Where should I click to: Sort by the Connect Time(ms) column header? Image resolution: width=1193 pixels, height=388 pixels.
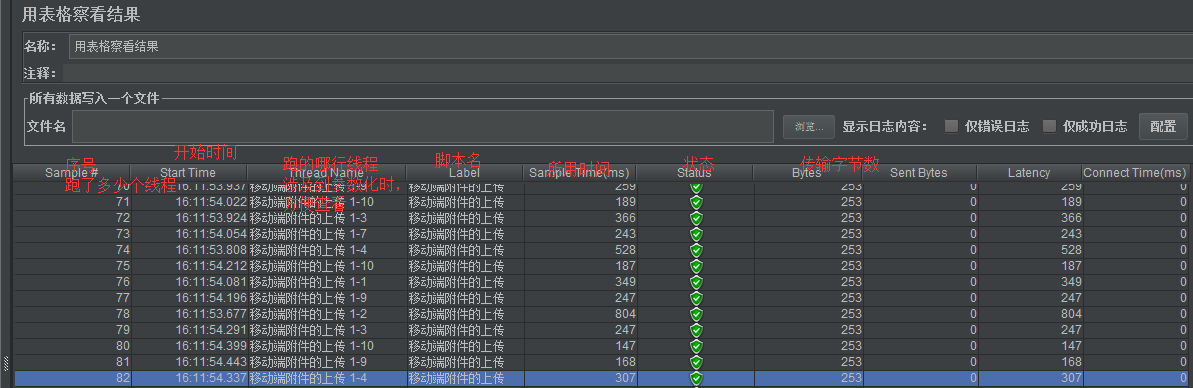tap(1134, 173)
